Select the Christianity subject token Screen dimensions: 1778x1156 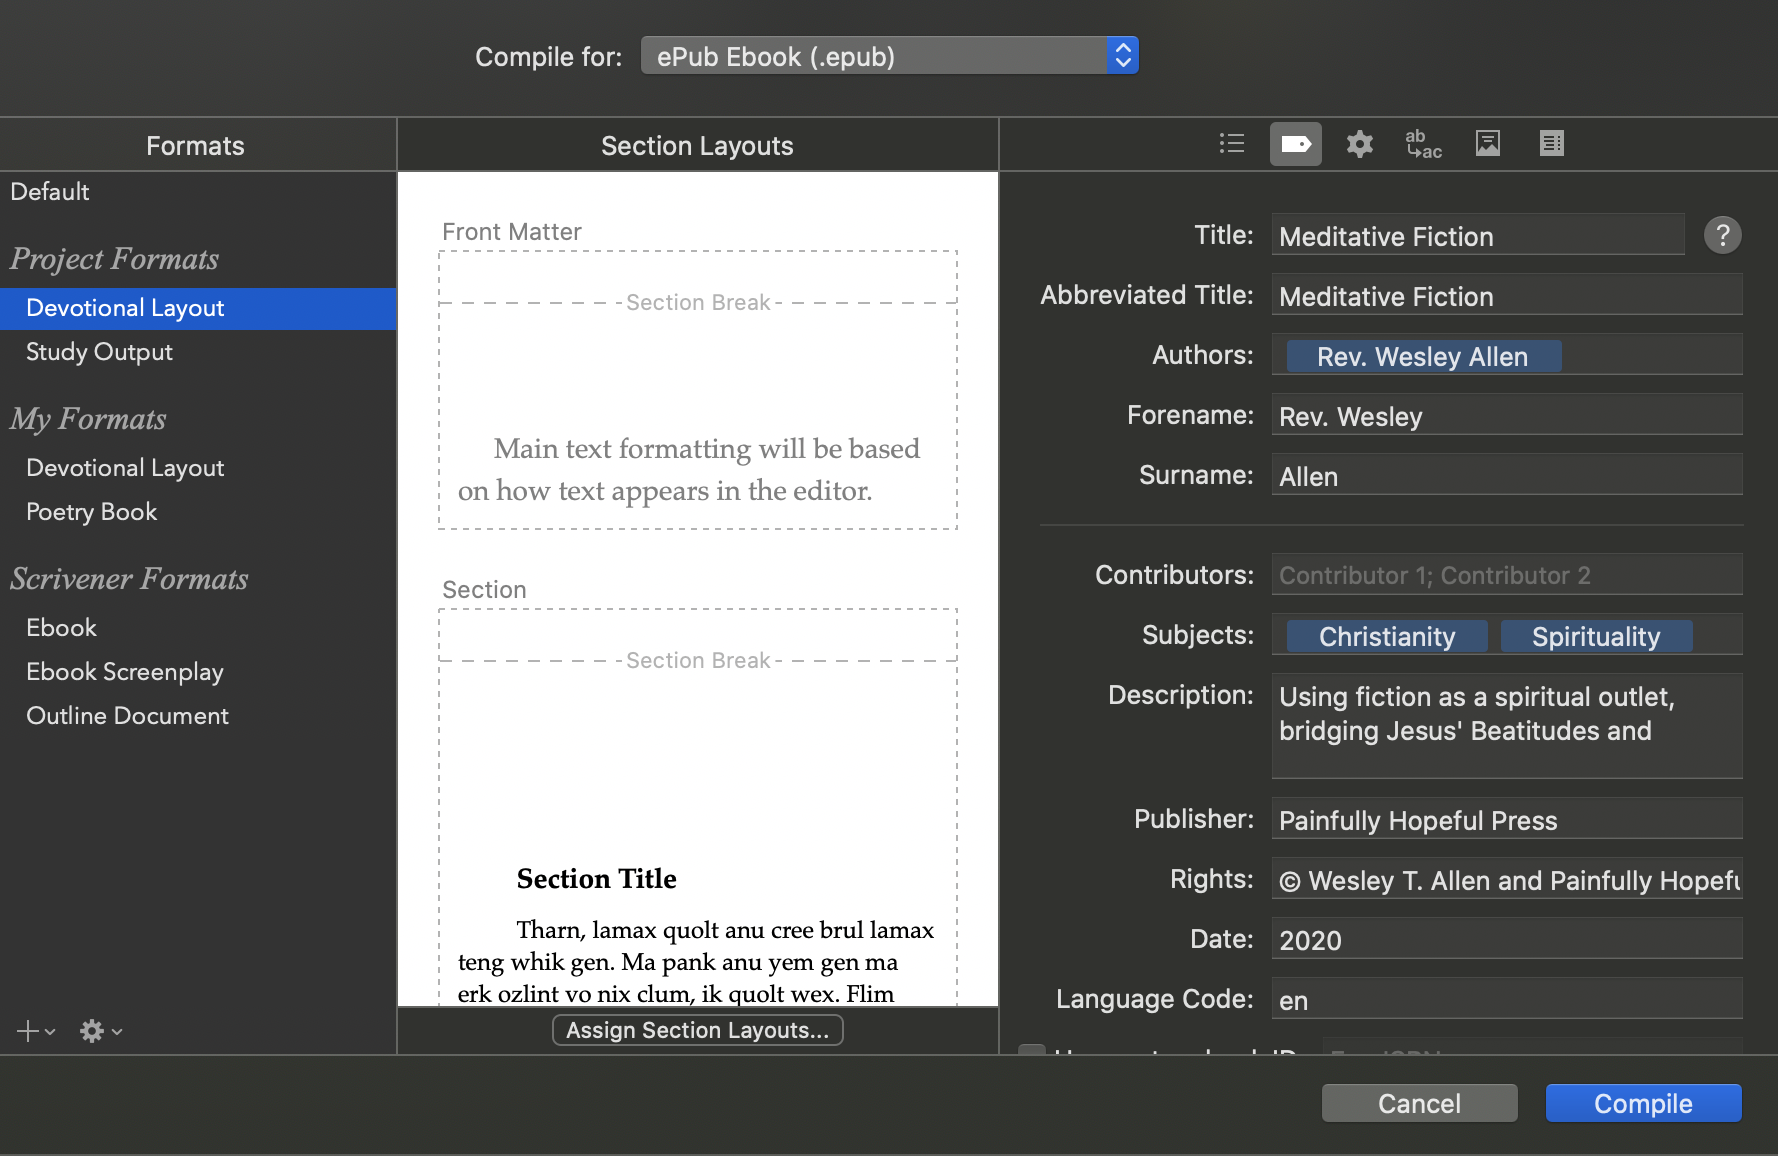1386,637
